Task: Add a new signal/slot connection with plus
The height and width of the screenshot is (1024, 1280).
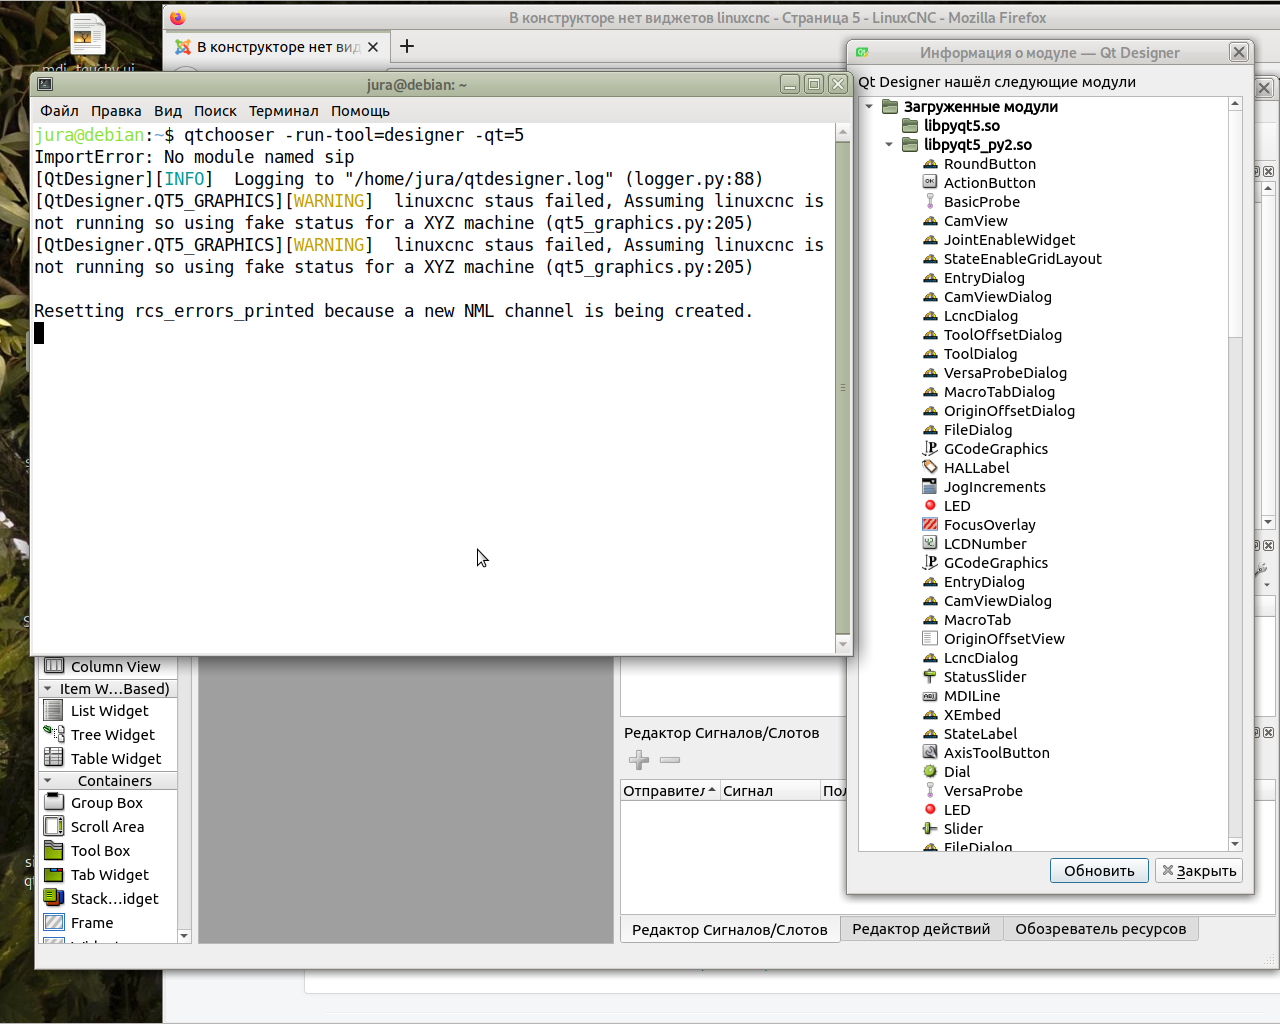Action: [639, 761]
